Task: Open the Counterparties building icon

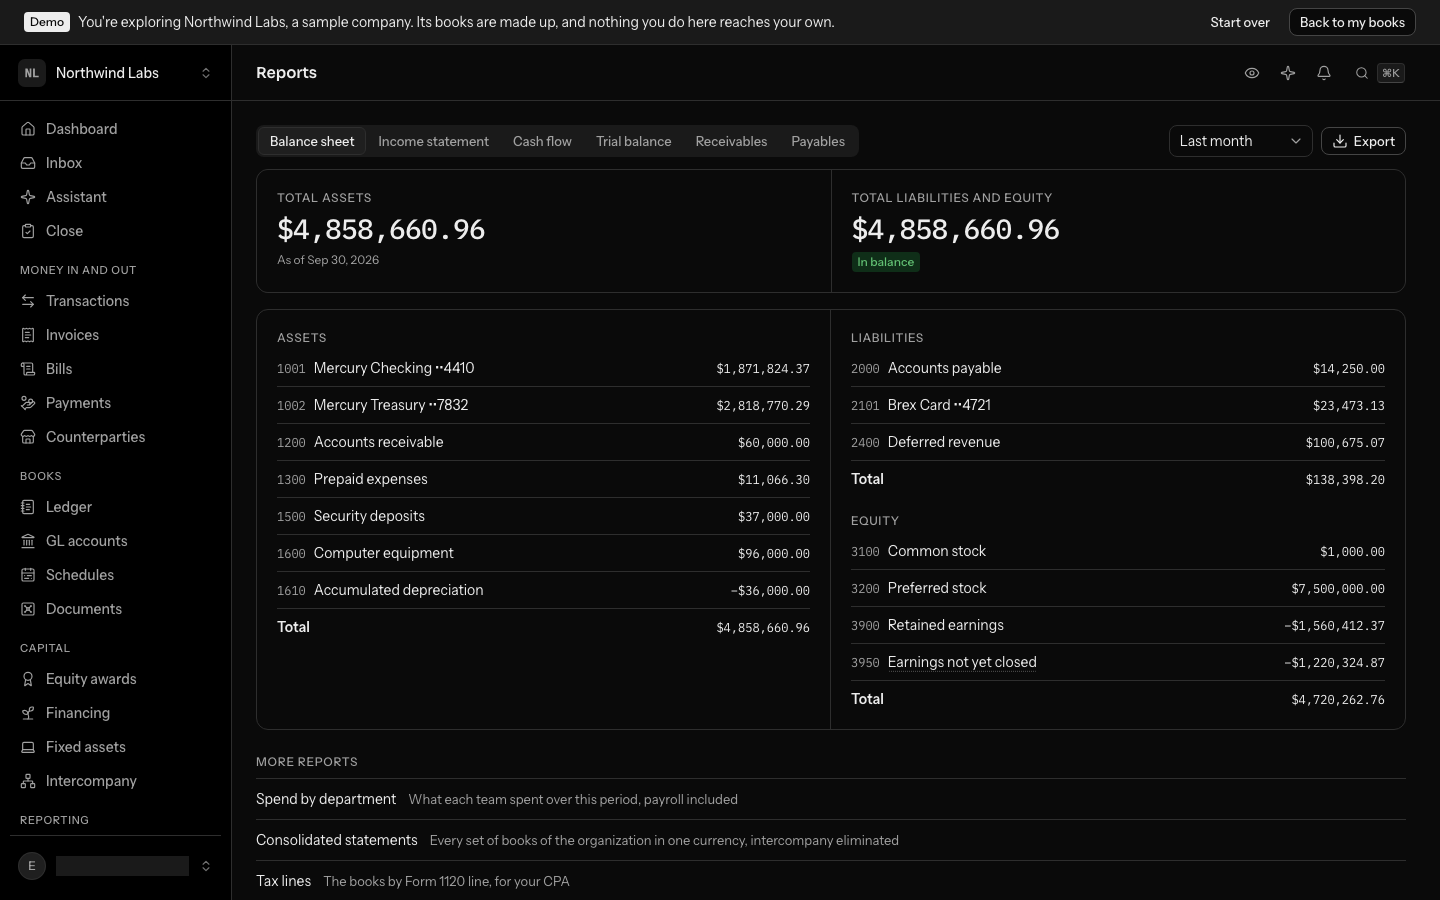Action: point(28,437)
